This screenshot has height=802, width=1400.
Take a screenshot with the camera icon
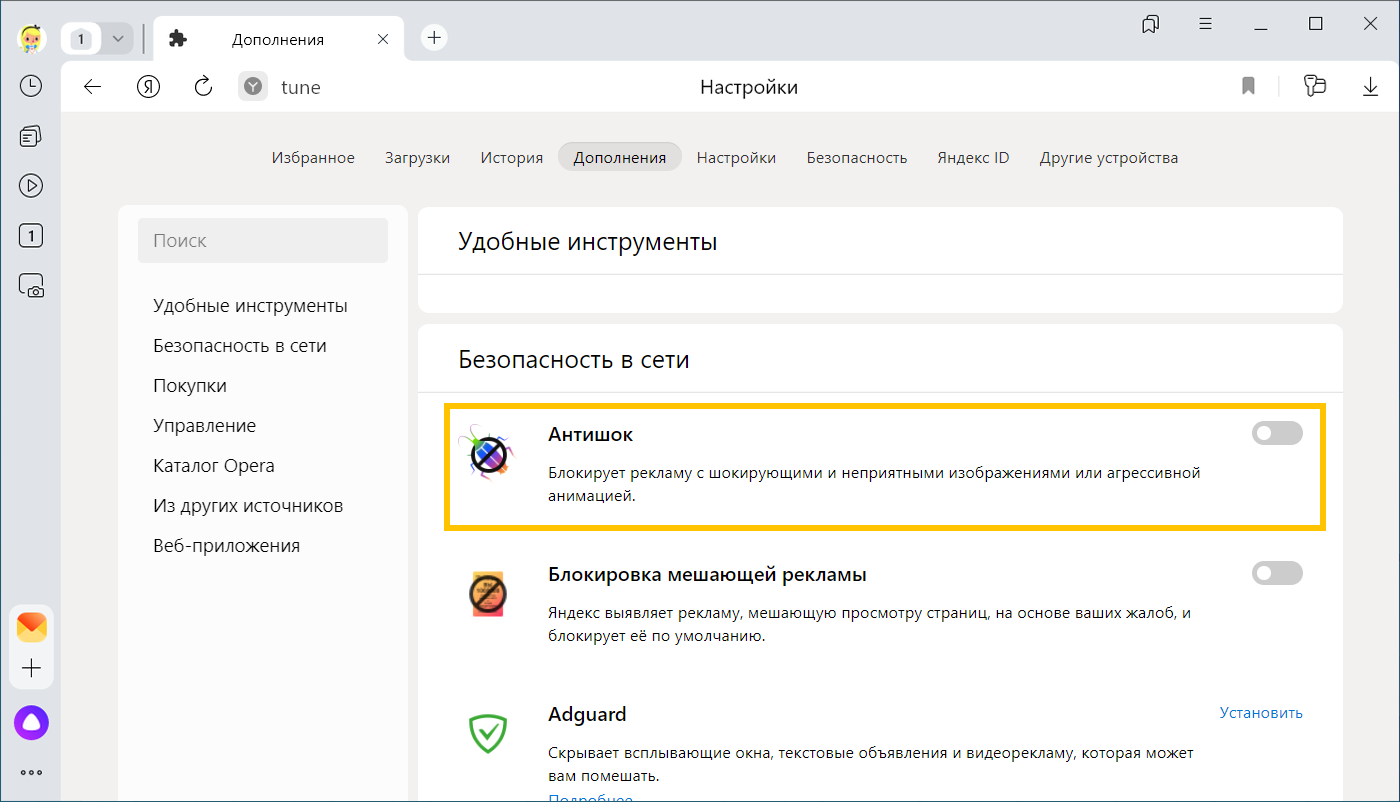31,286
